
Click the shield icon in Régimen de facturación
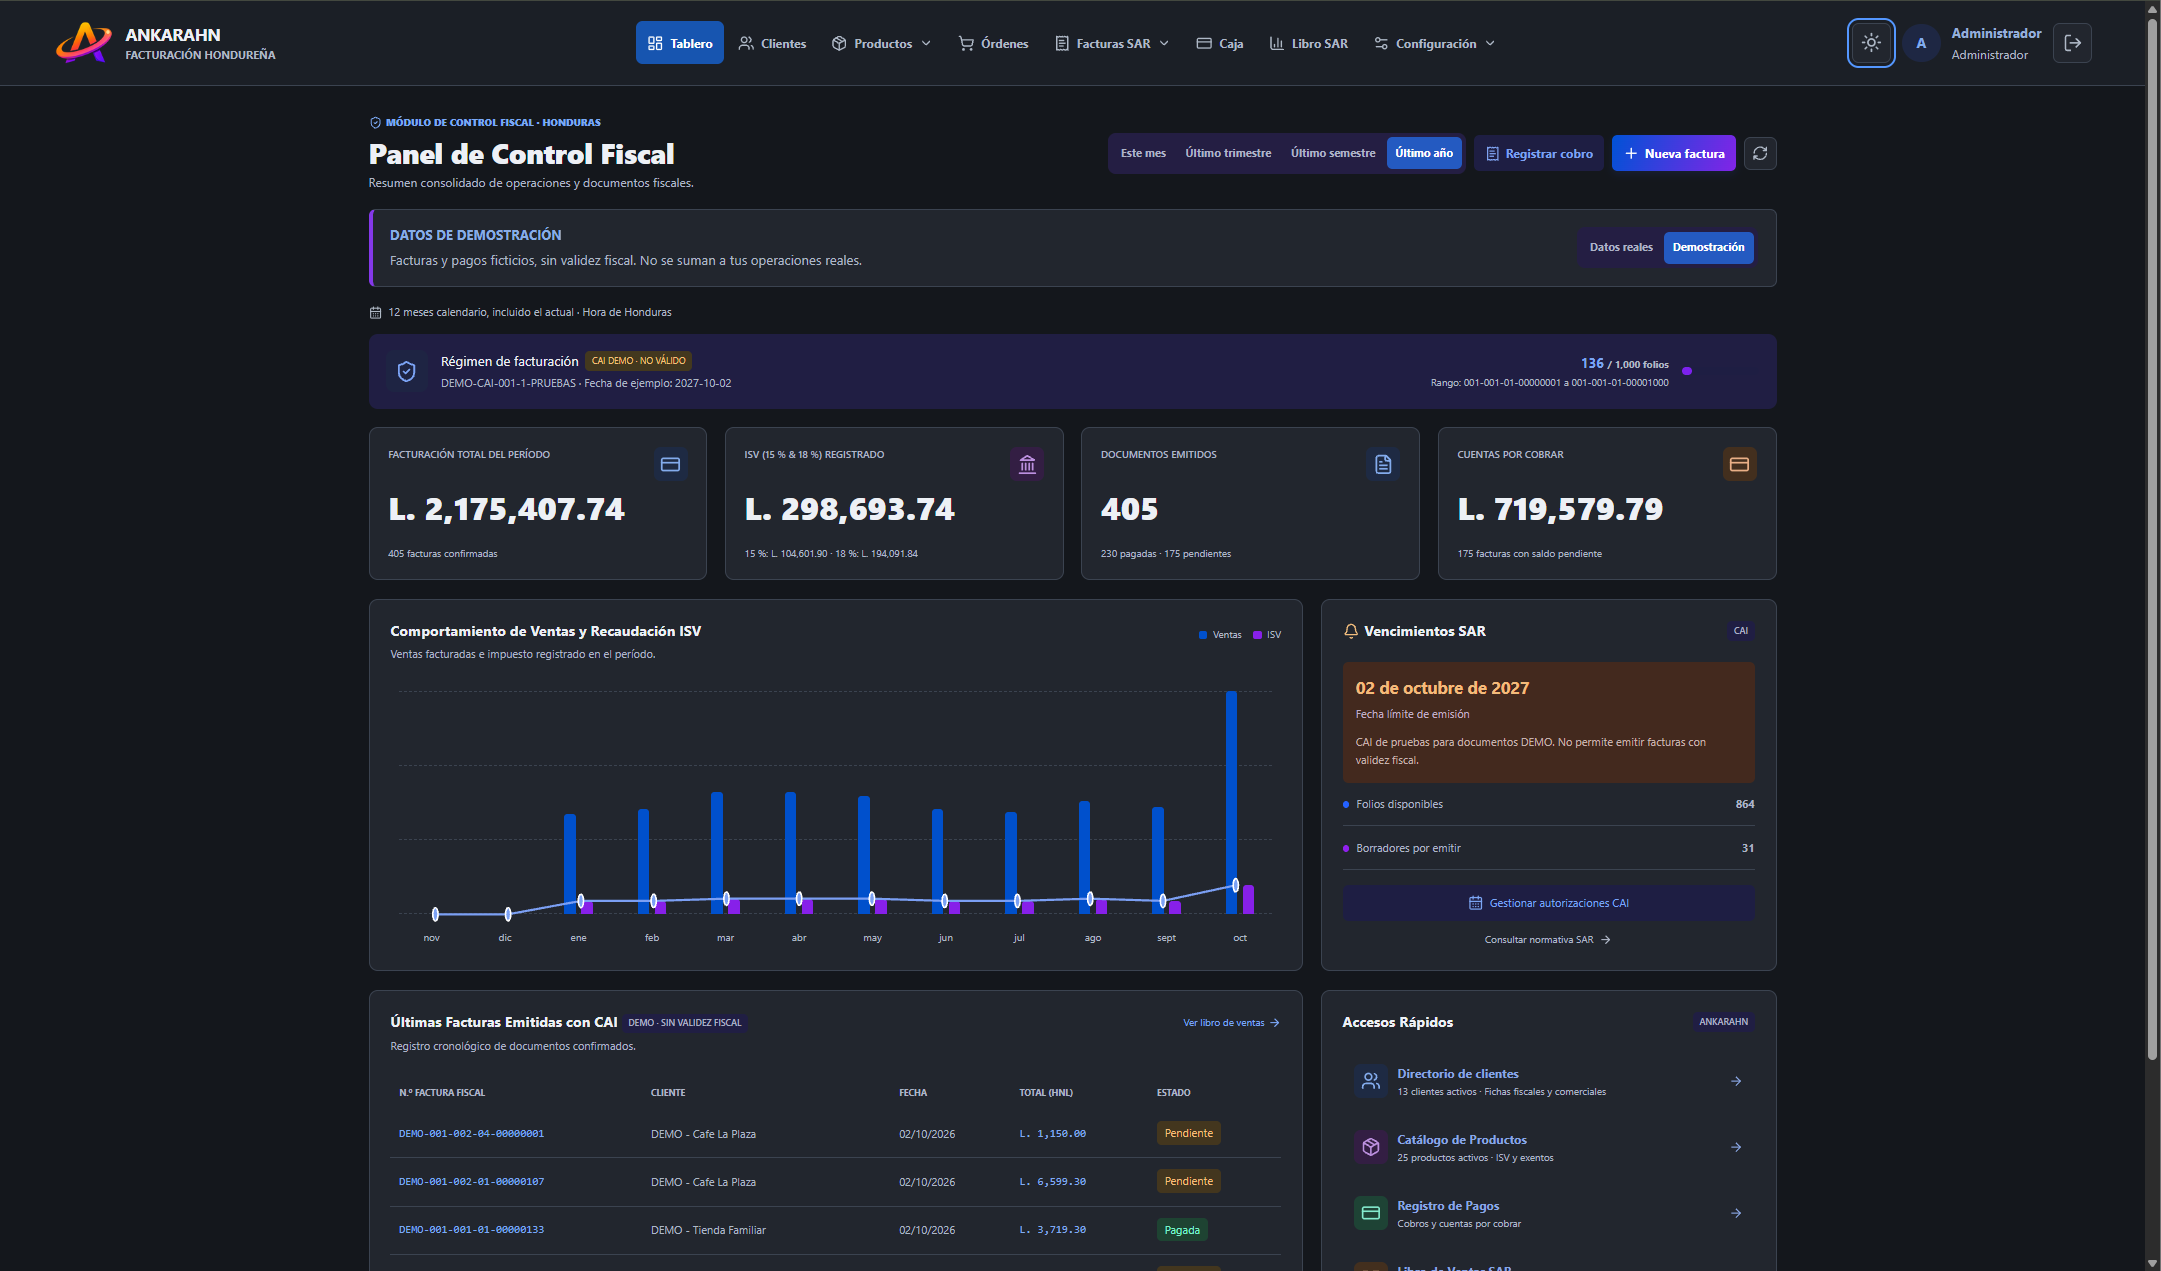coord(406,371)
